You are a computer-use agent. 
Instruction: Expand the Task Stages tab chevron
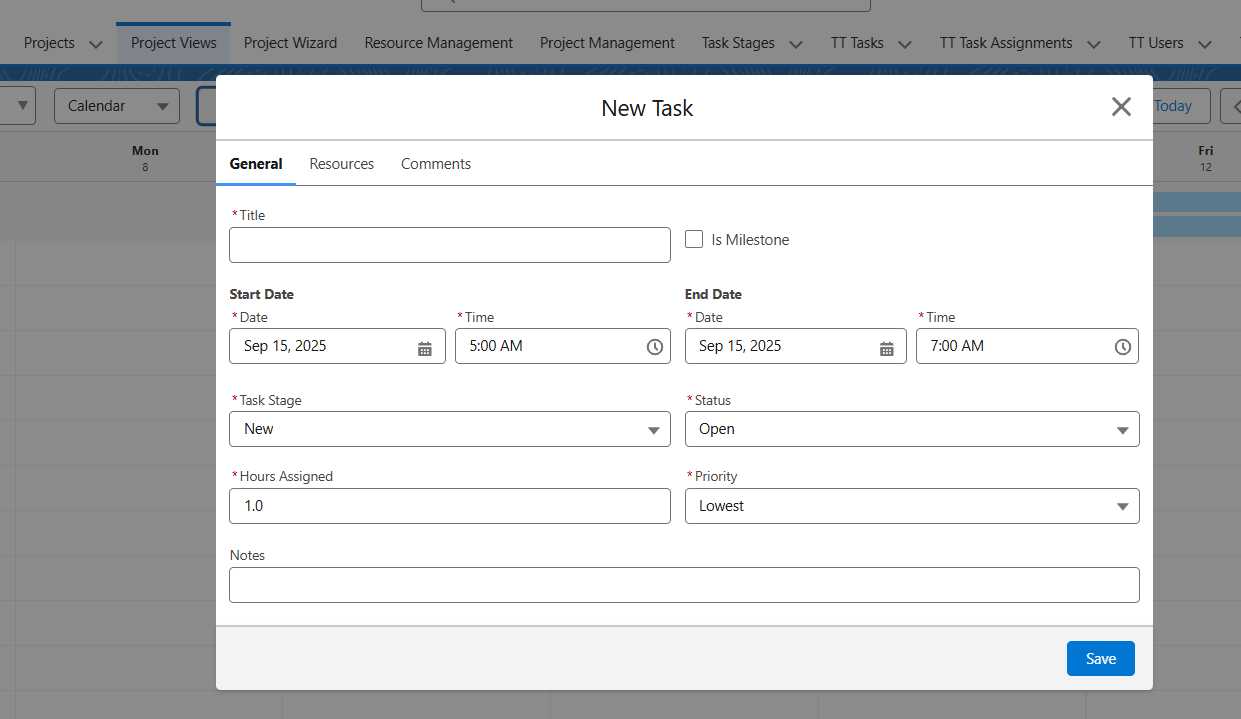(x=796, y=44)
